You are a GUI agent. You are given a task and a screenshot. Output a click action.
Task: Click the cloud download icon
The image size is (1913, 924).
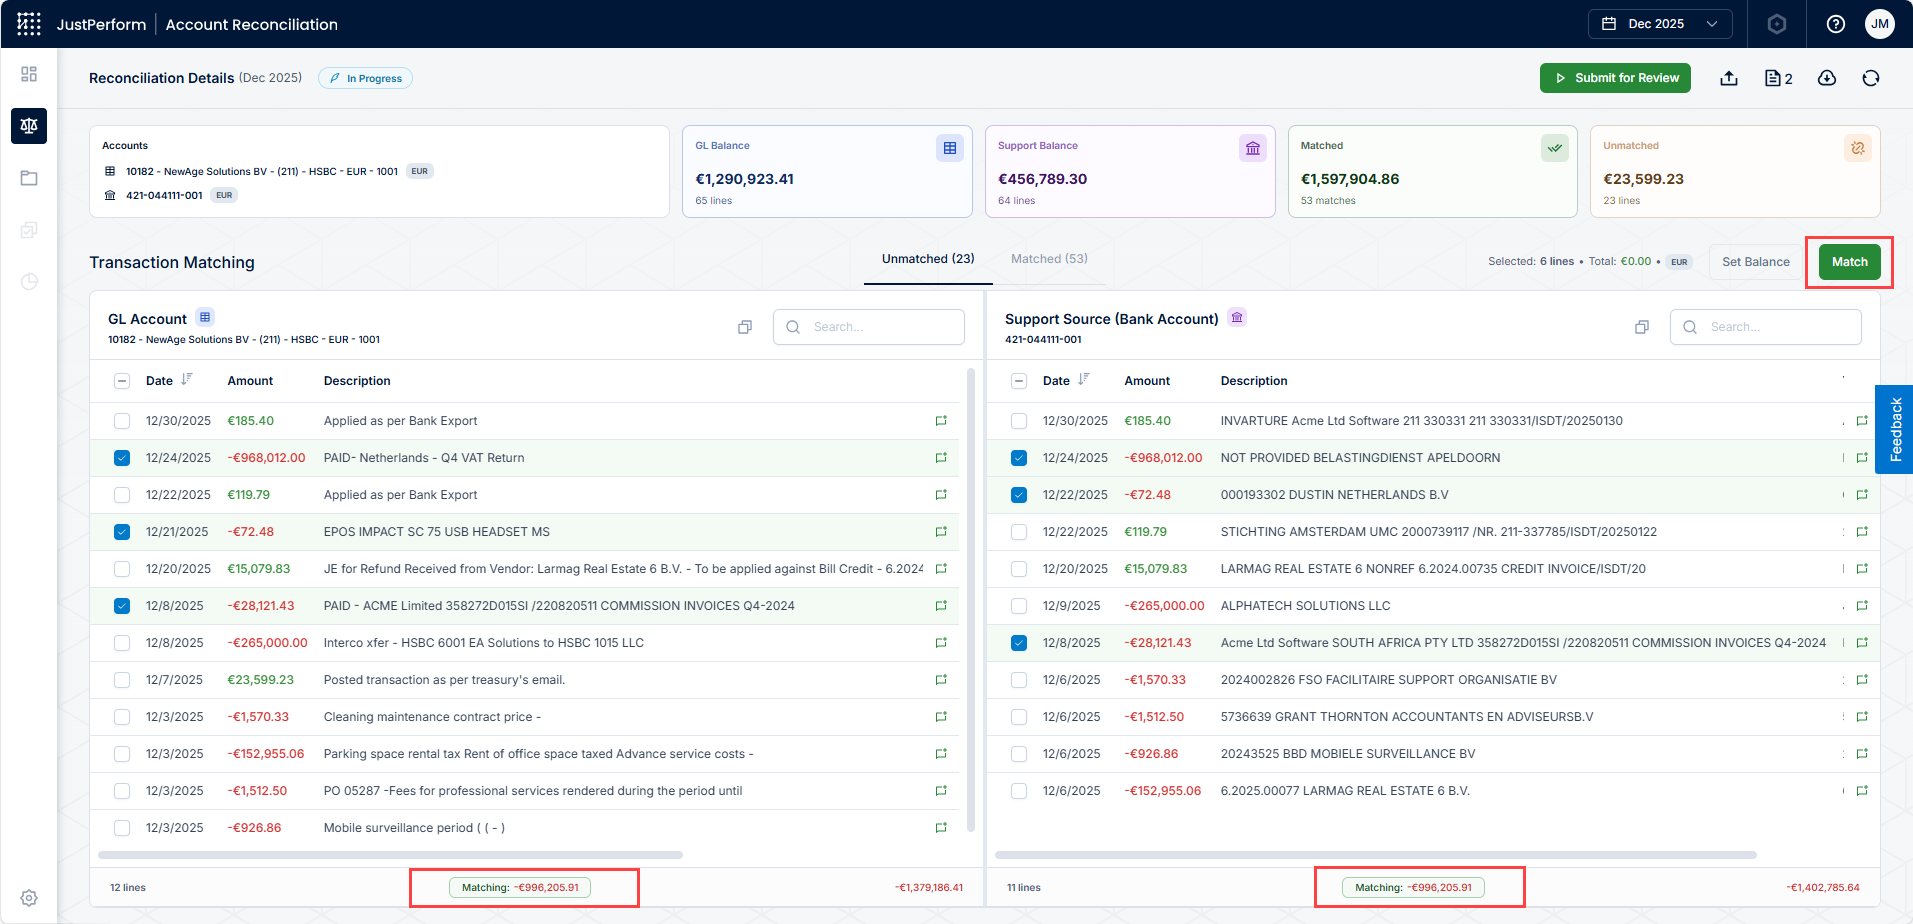click(1827, 78)
